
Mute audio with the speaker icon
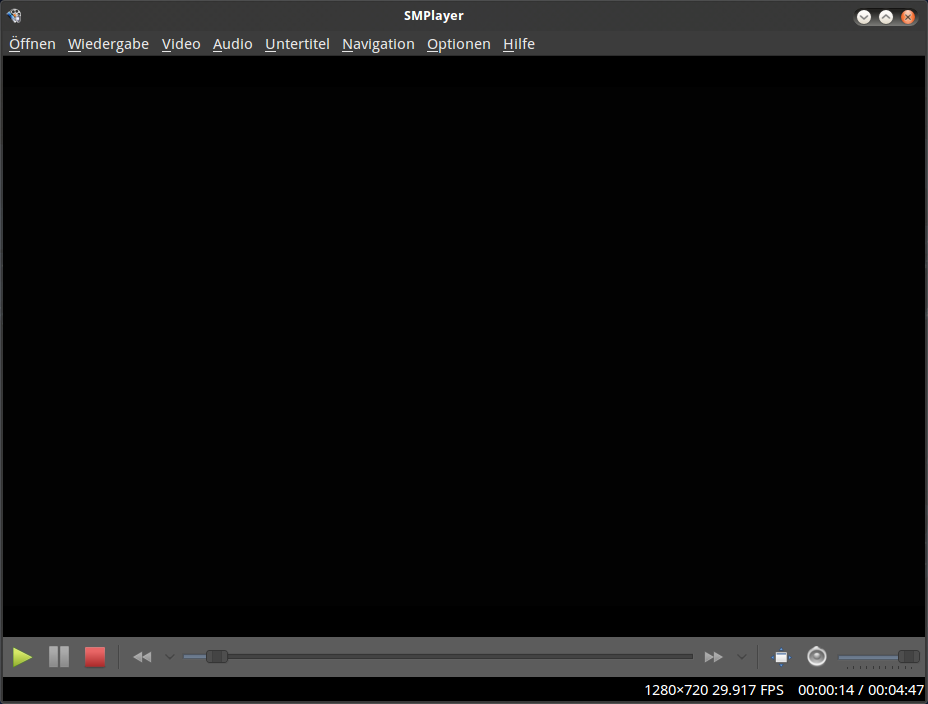pyautogui.click(x=817, y=657)
